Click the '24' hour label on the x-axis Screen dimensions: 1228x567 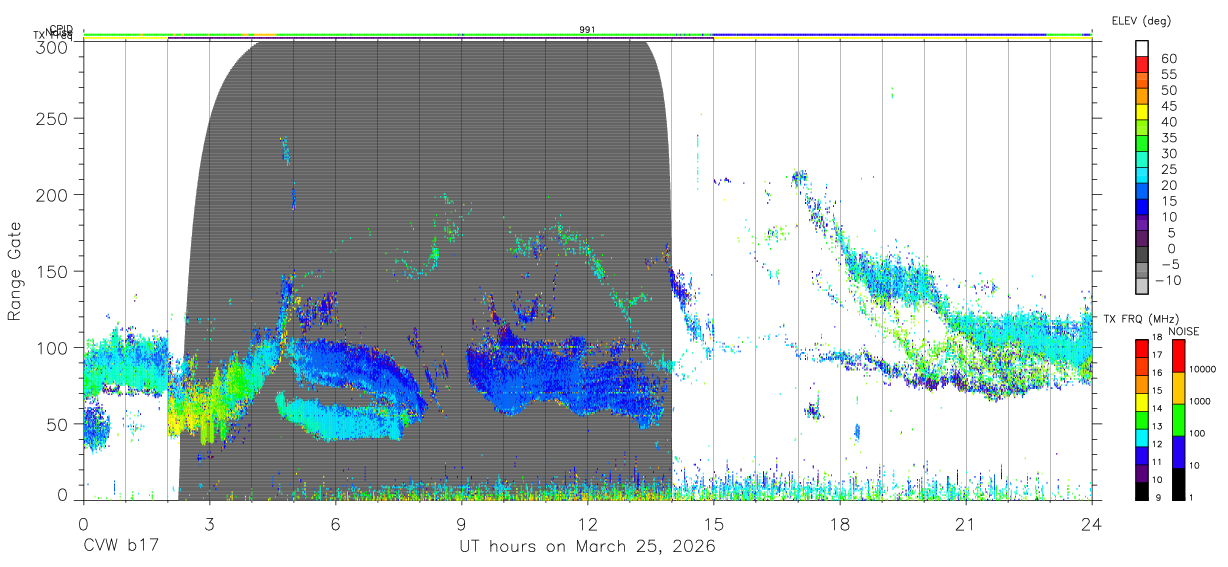click(1091, 523)
